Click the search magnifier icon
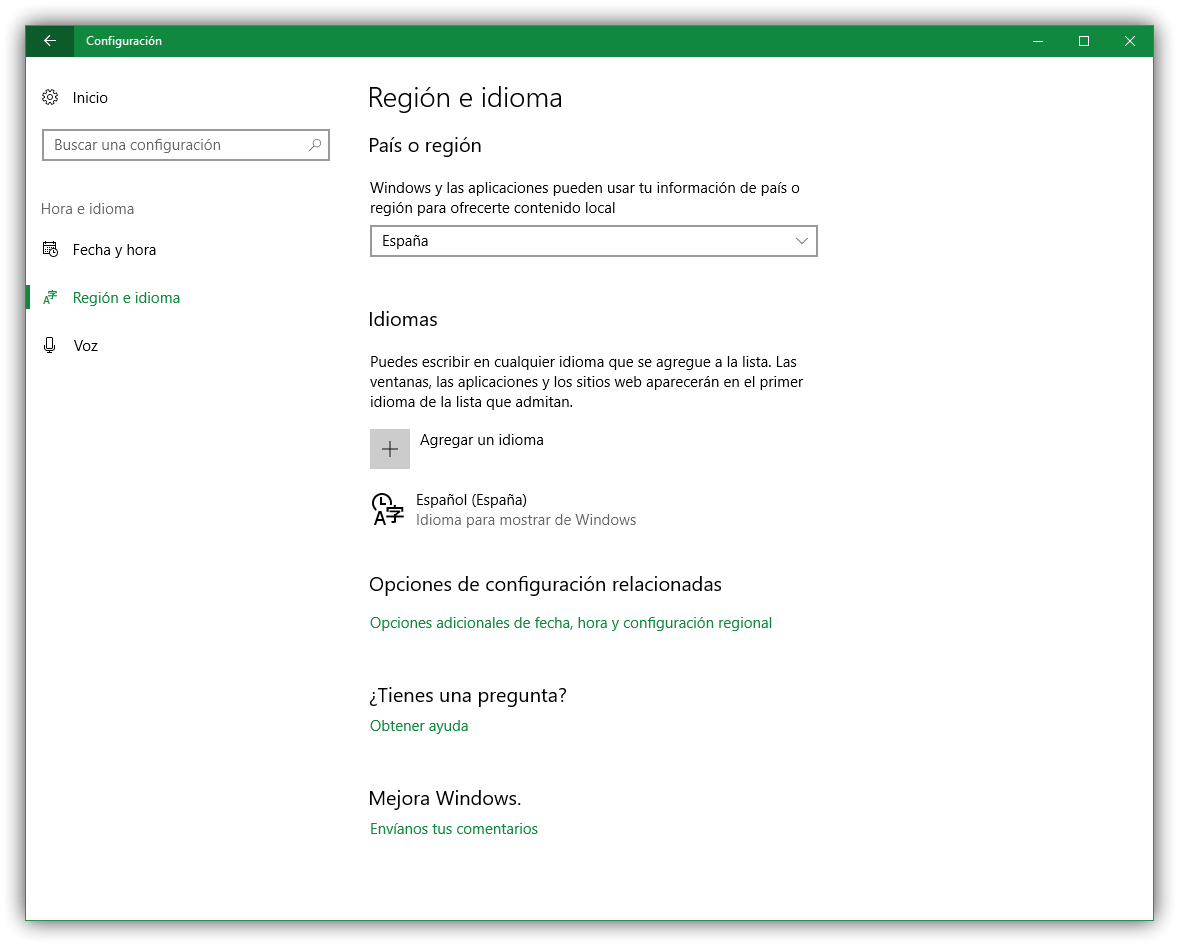The width and height of the screenshot is (1179, 946). pyautogui.click(x=315, y=145)
